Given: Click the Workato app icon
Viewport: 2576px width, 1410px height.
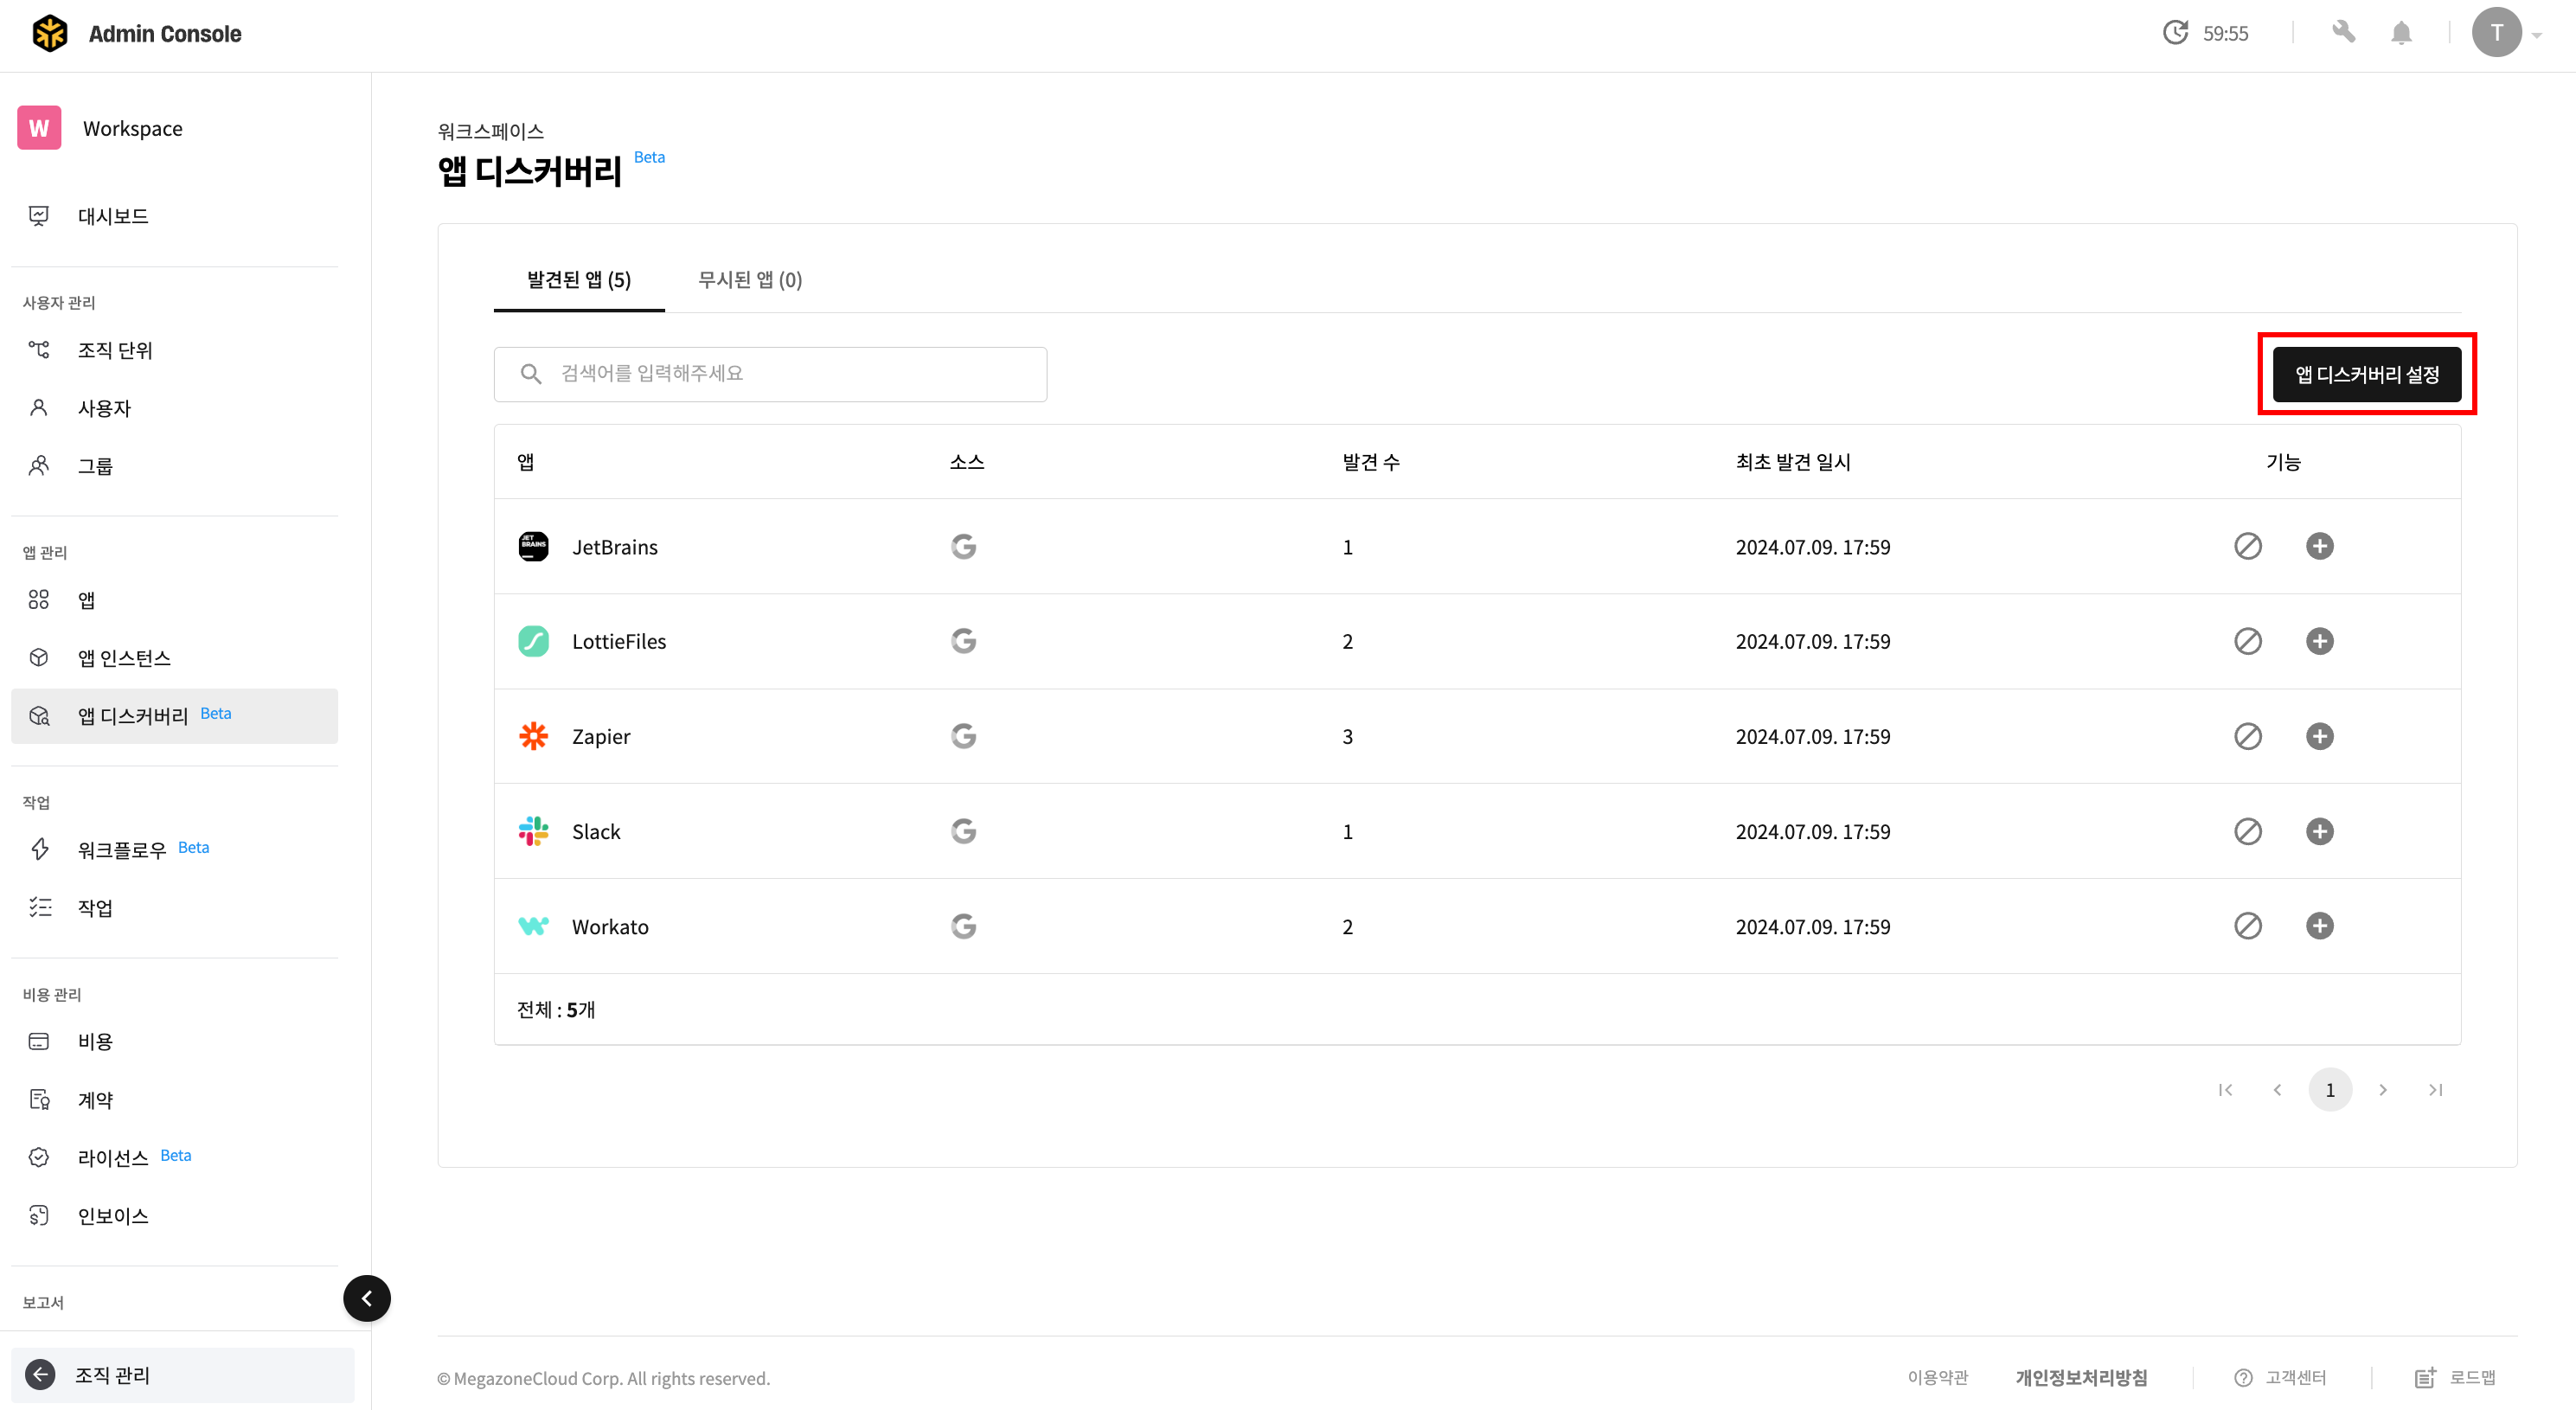Looking at the screenshot, I should click(x=533, y=926).
